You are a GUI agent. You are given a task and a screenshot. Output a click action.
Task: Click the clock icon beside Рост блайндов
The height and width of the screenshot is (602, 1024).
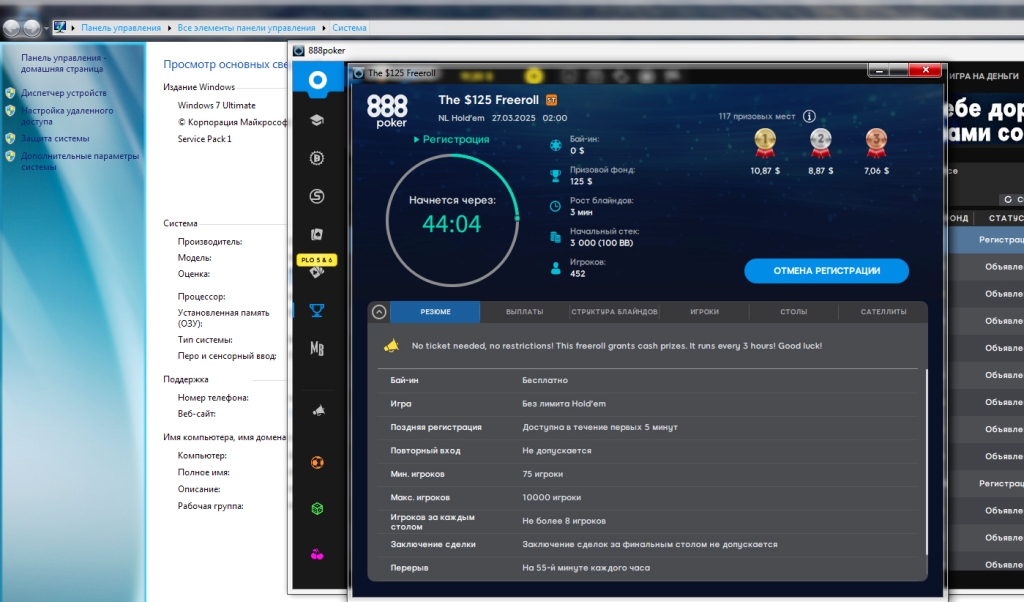(x=555, y=206)
